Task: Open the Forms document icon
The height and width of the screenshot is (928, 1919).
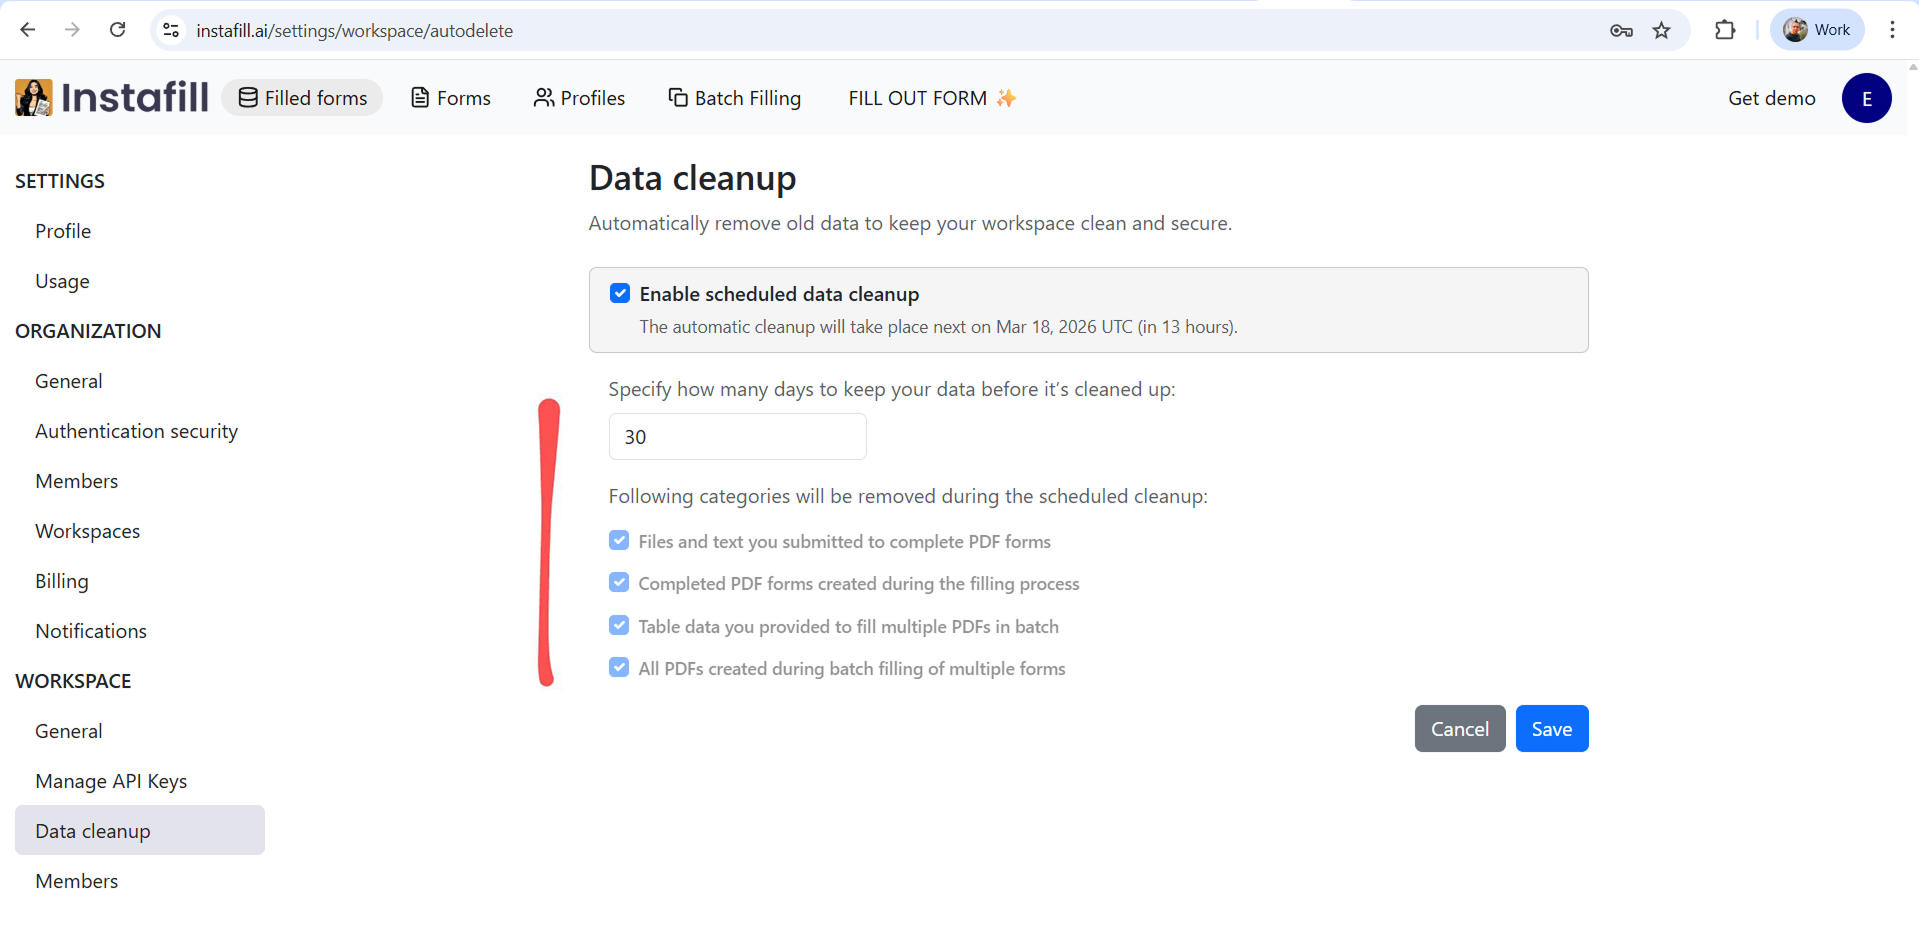Action: point(420,97)
